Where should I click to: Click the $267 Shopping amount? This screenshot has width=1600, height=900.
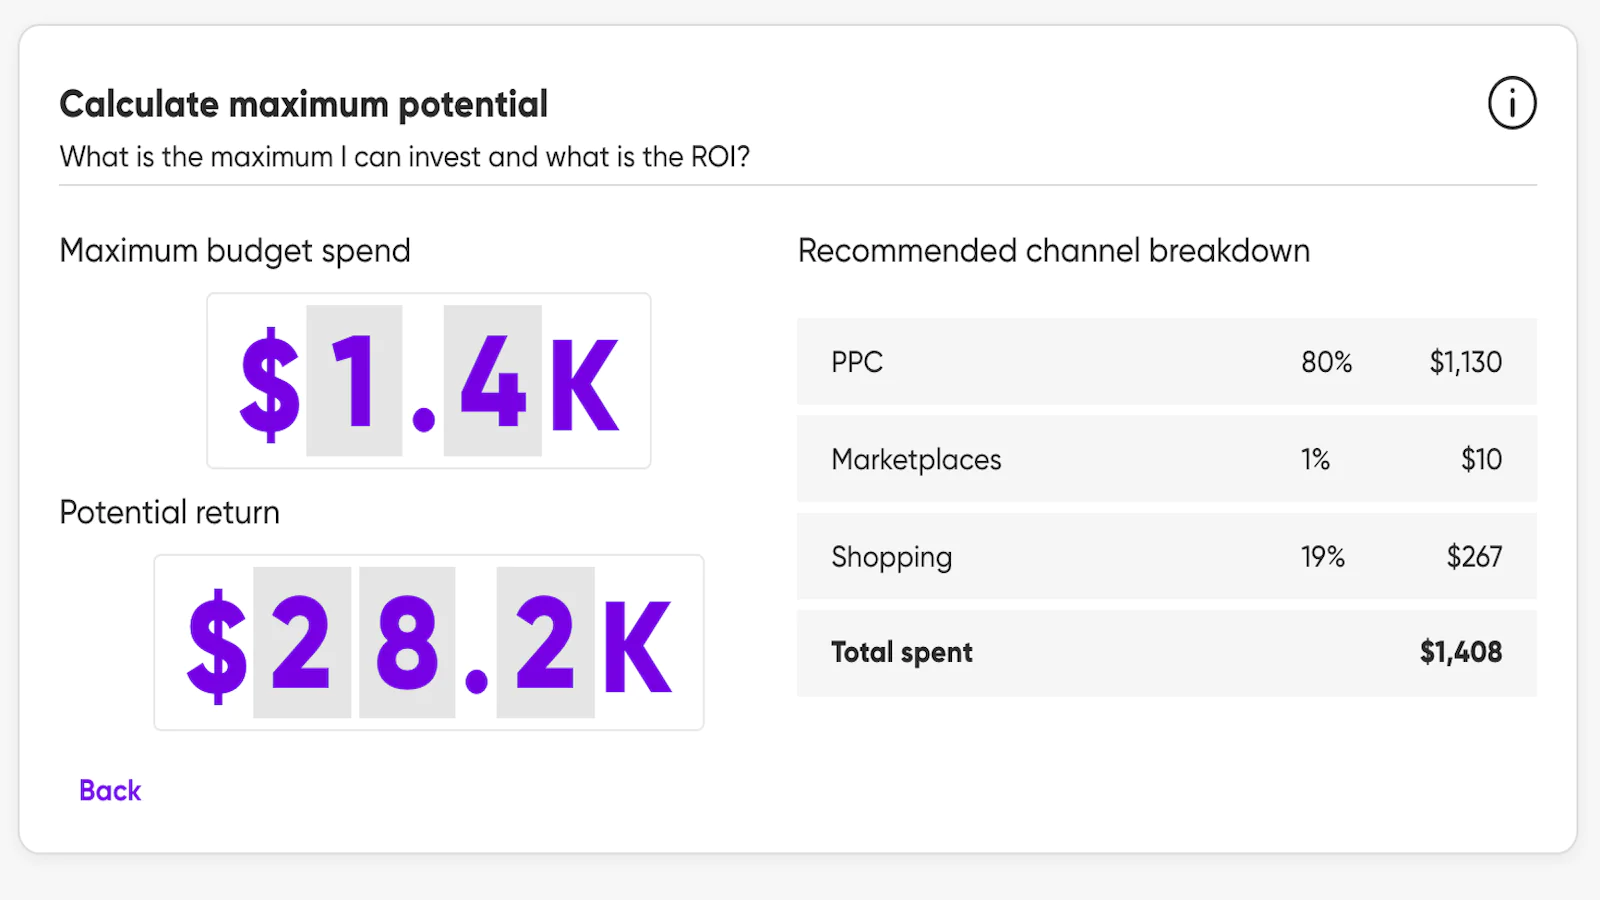click(x=1474, y=556)
